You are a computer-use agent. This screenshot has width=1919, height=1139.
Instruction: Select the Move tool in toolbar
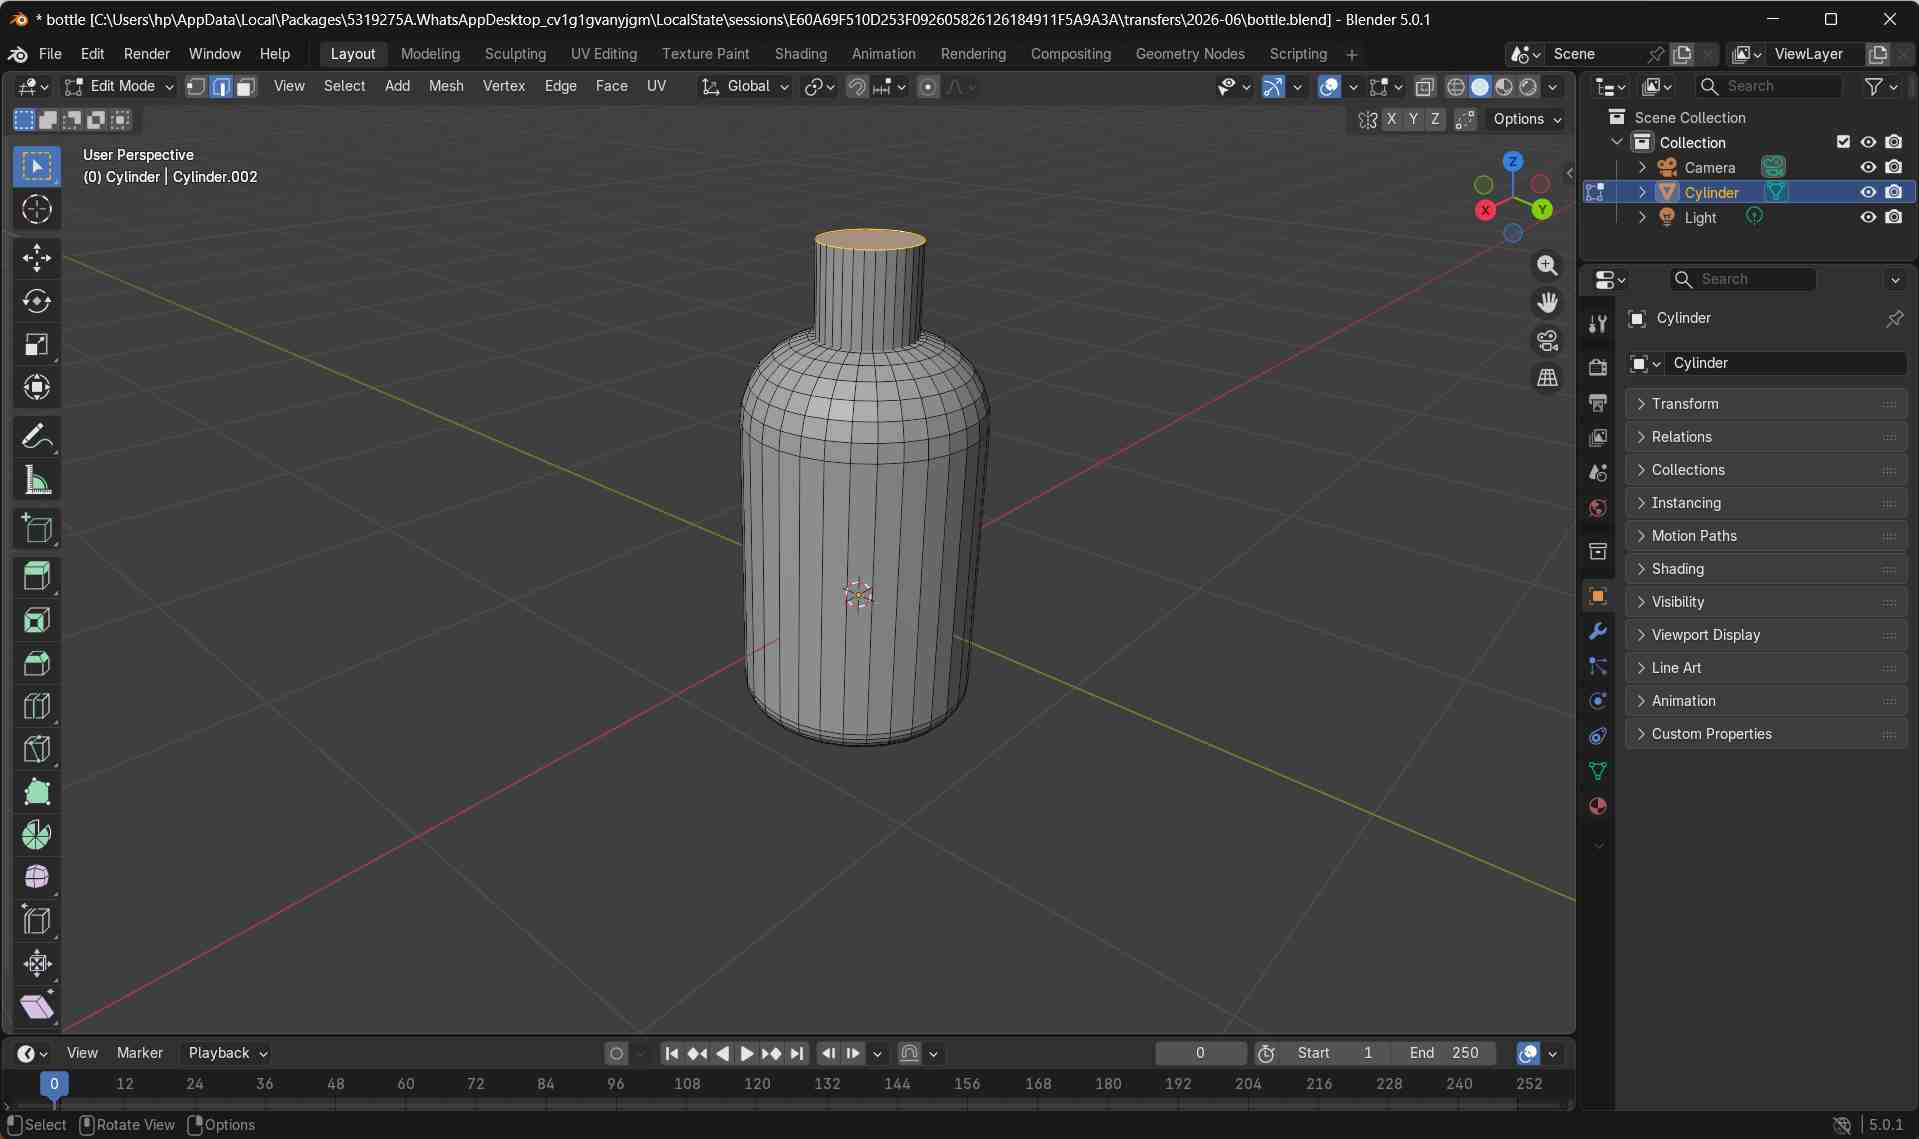tap(37, 258)
